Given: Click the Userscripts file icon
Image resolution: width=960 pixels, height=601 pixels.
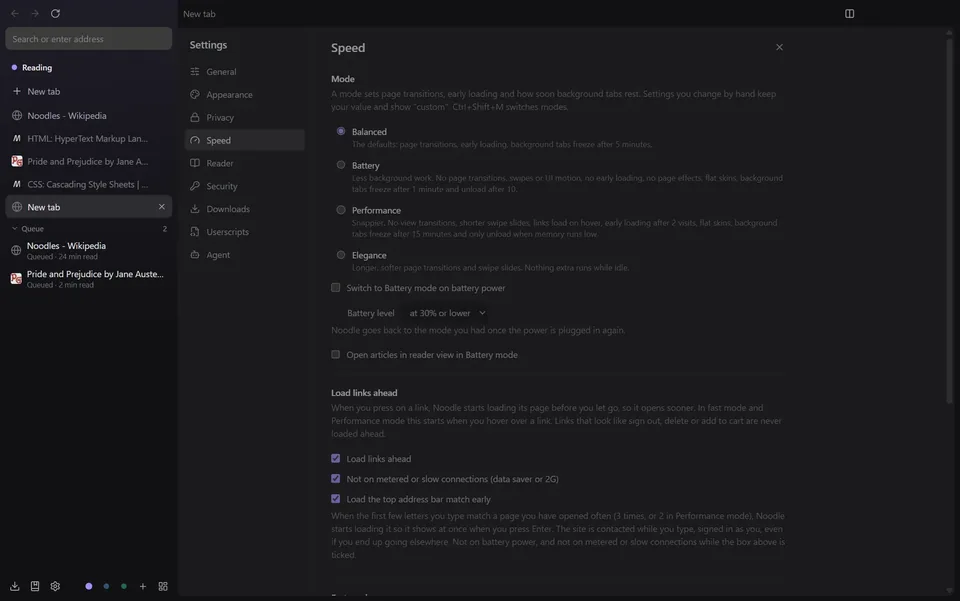Looking at the screenshot, I should click(195, 232).
